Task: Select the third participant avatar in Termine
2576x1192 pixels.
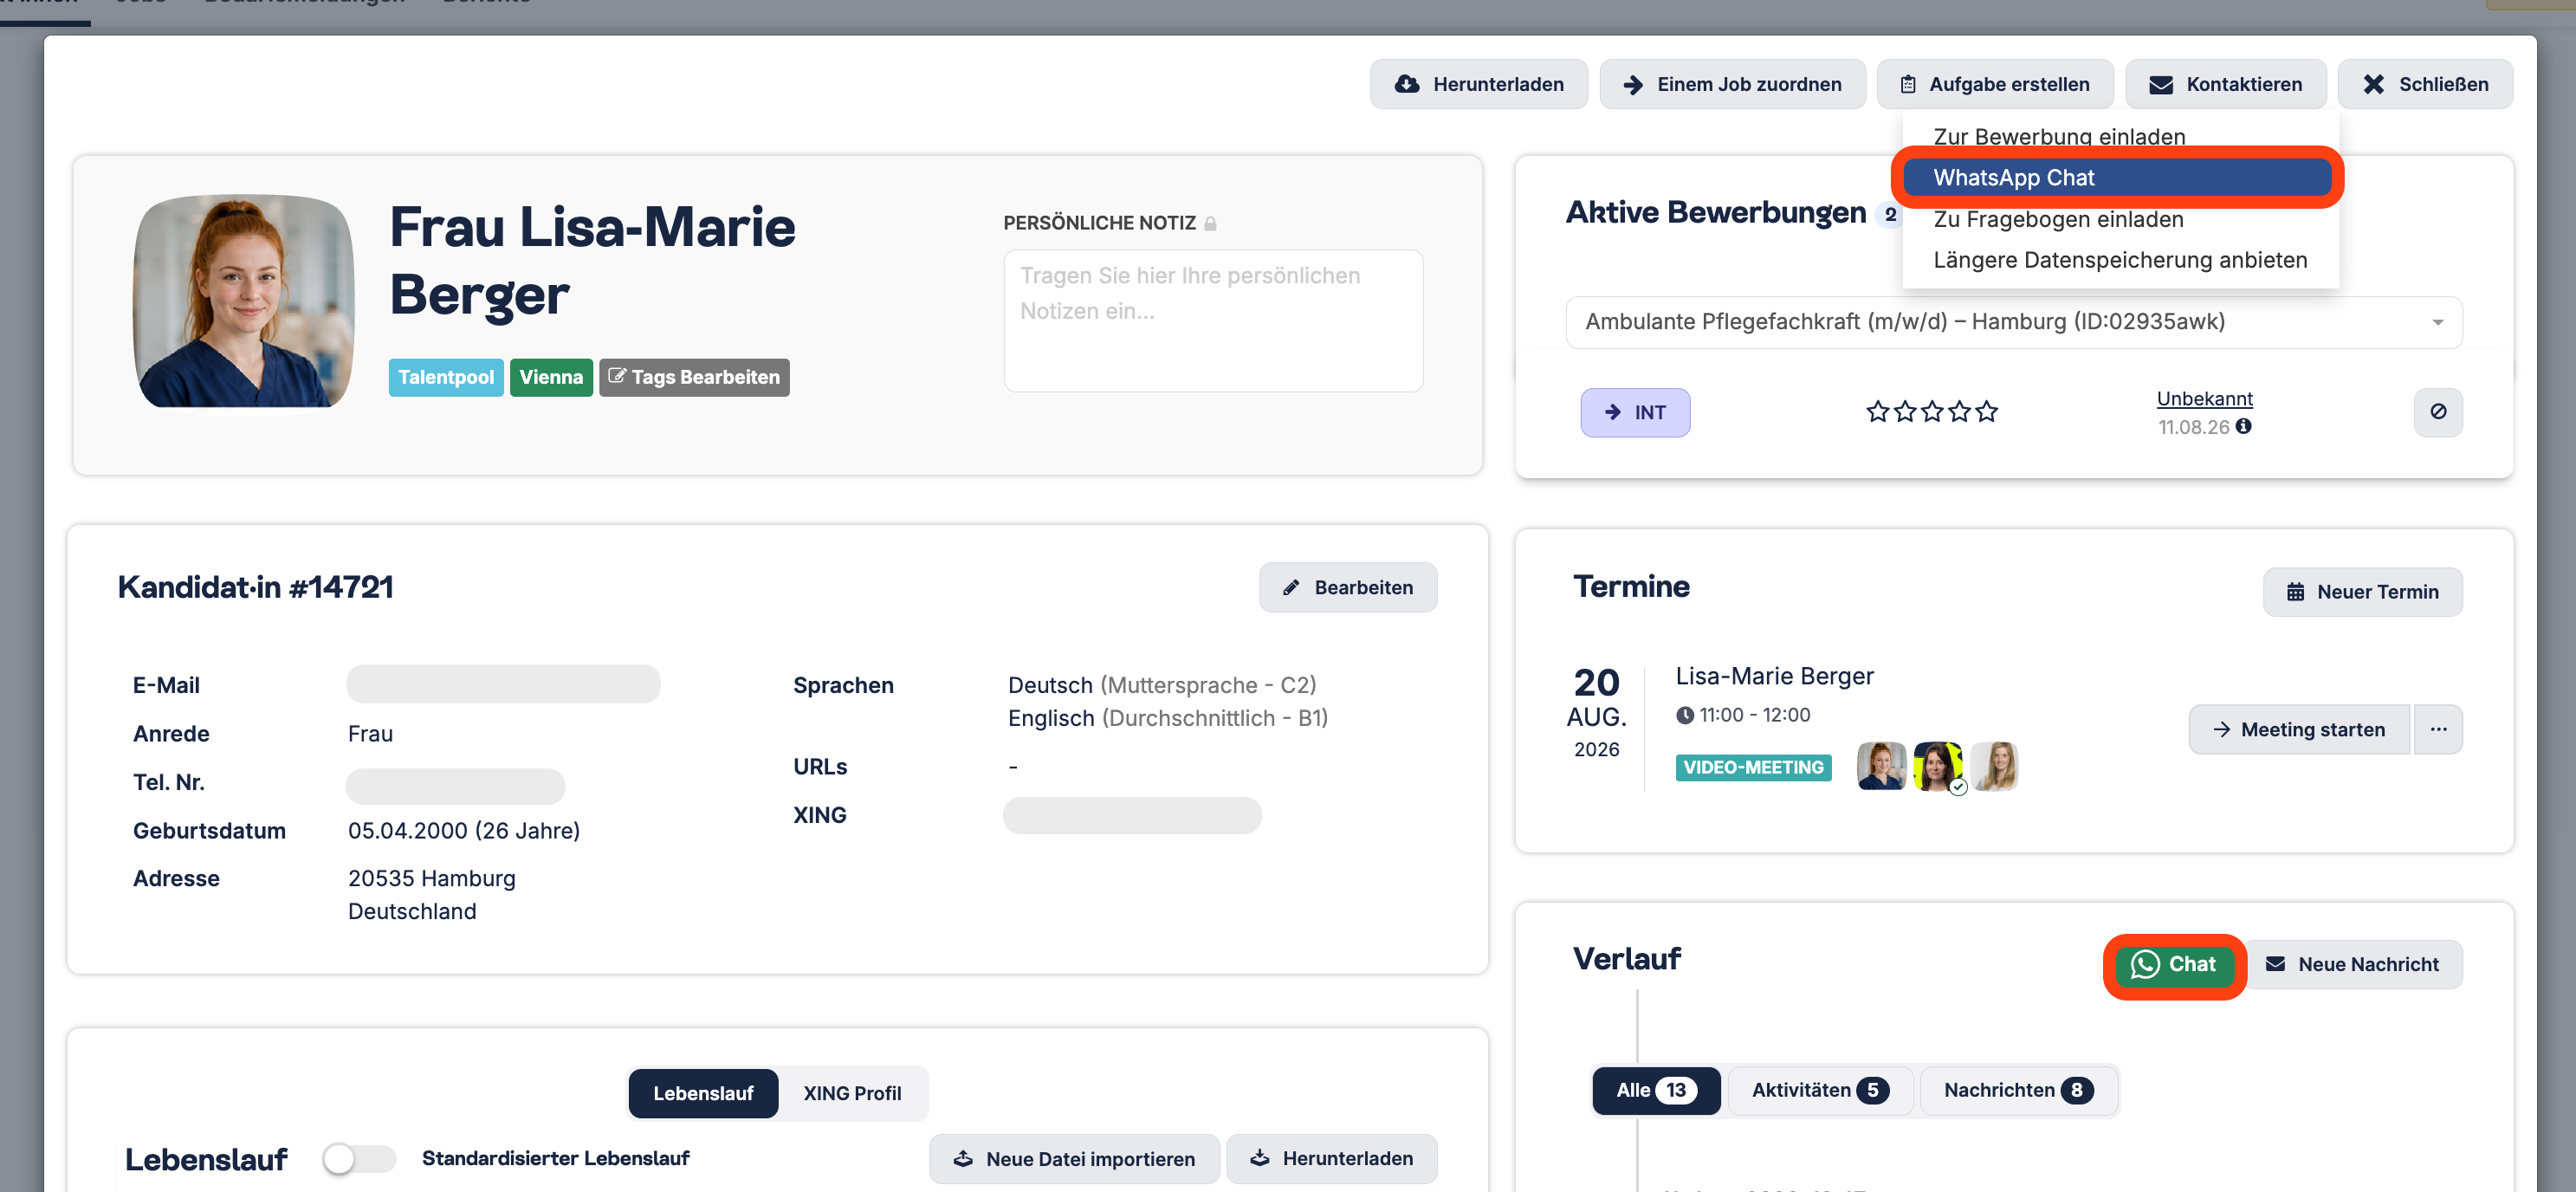Action: click(x=1995, y=766)
